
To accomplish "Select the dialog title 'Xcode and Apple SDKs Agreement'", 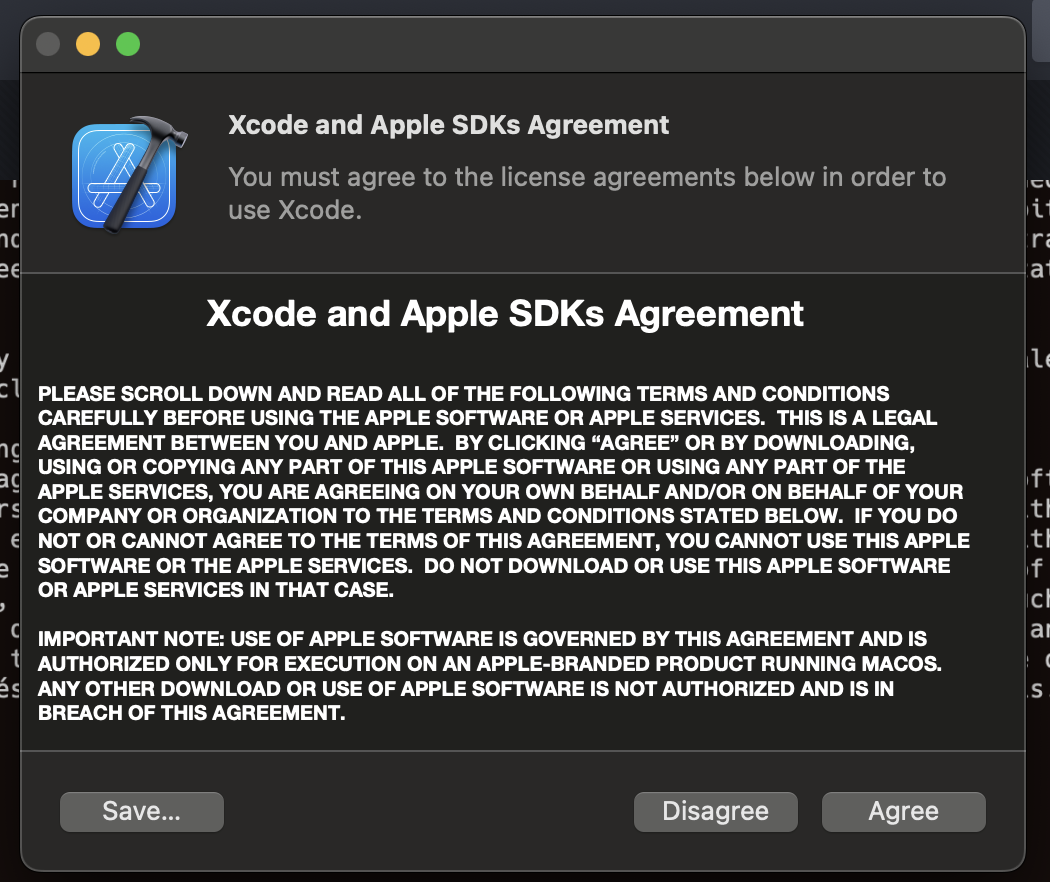I will 449,124.
